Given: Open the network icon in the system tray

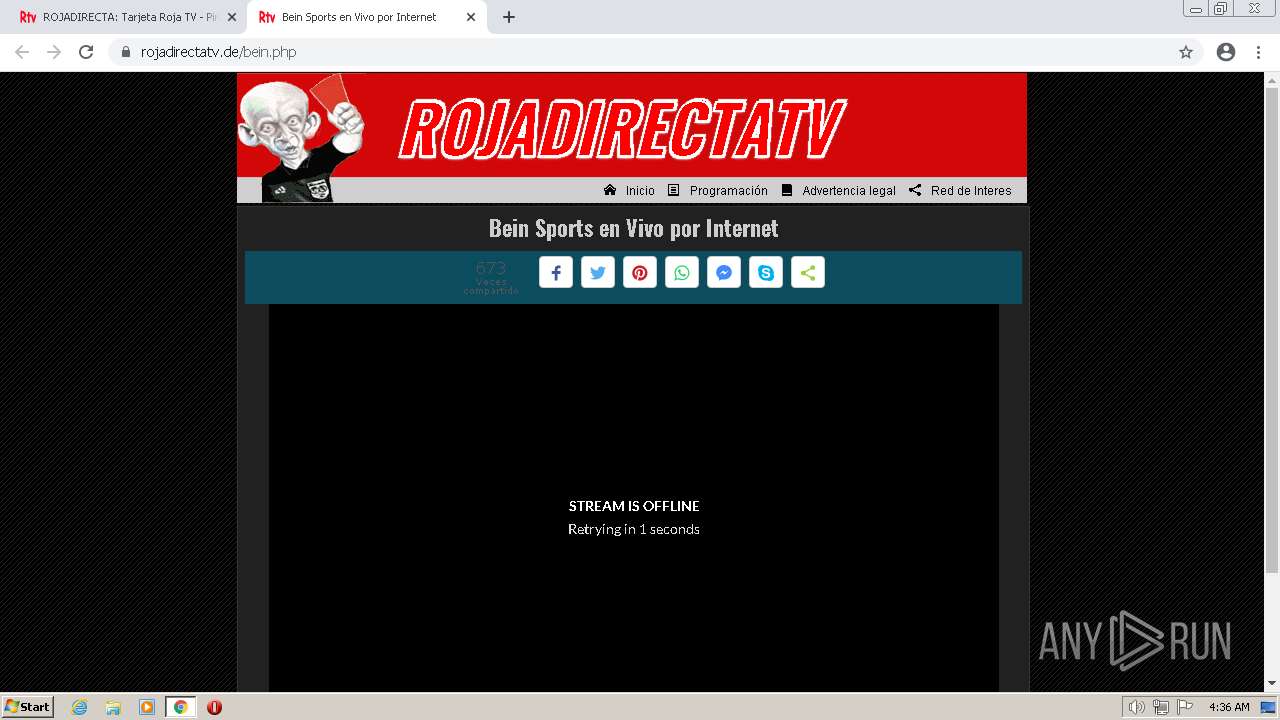Looking at the screenshot, I should pos(1161,707).
